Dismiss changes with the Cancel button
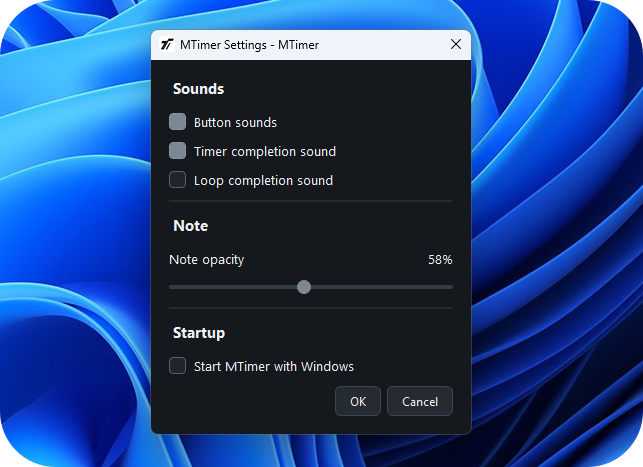 (x=420, y=401)
